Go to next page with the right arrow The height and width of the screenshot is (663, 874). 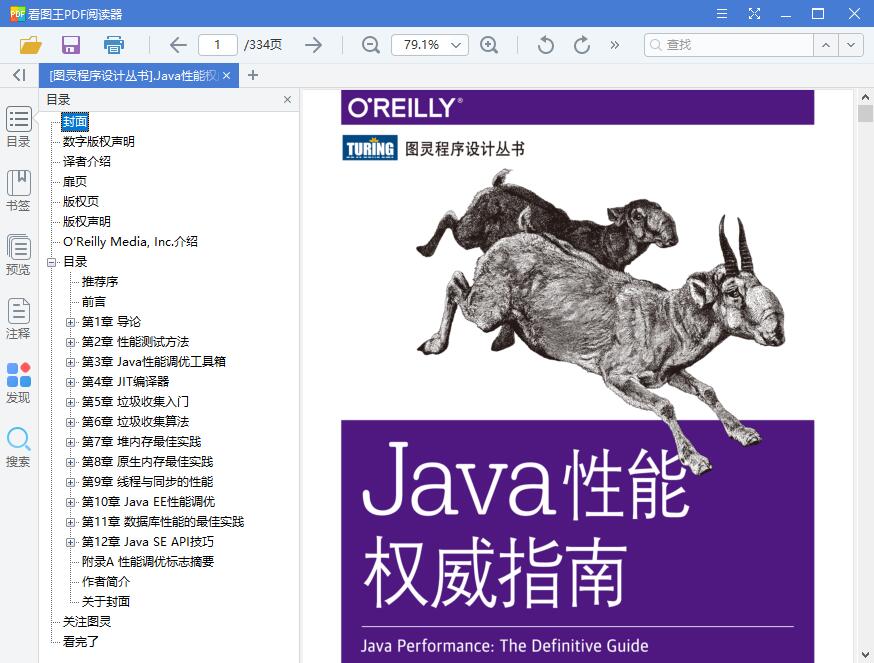(x=314, y=45)
